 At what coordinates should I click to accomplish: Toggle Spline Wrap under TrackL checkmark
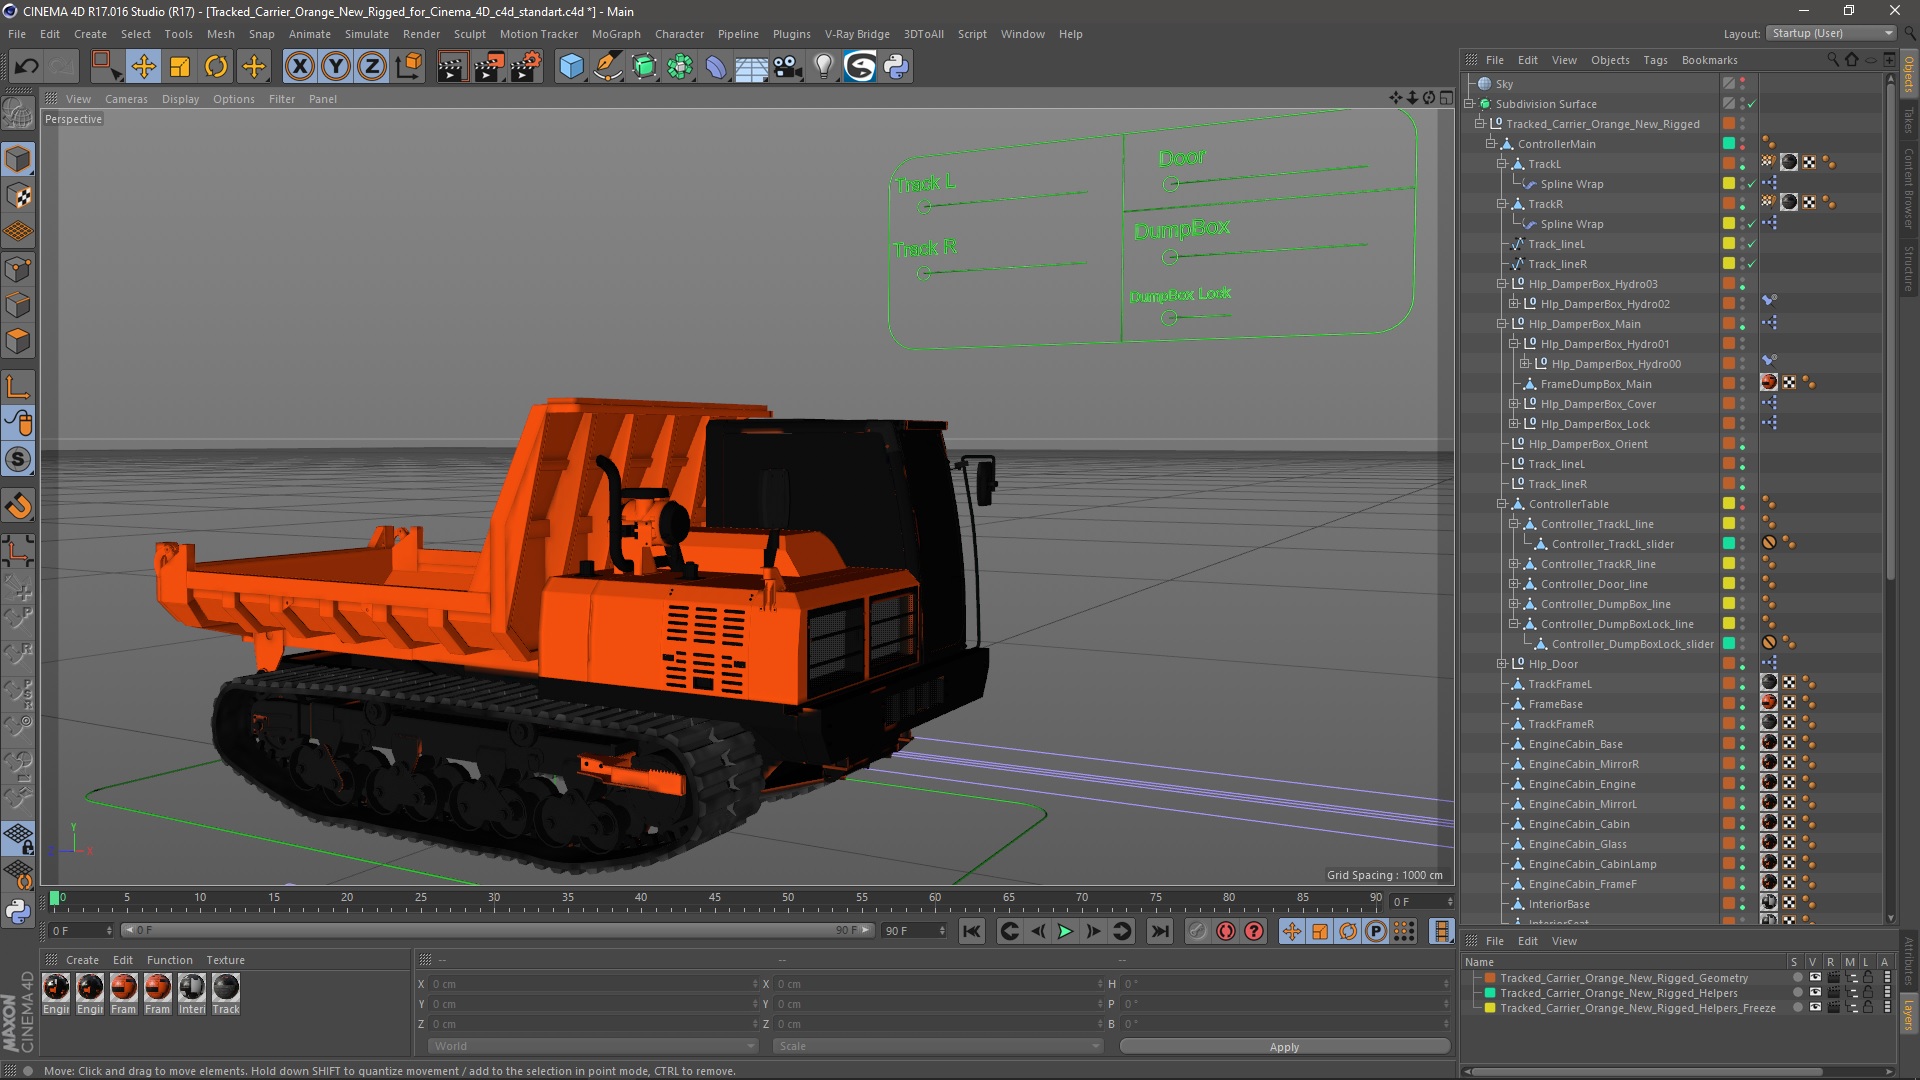click(1752, 184)
